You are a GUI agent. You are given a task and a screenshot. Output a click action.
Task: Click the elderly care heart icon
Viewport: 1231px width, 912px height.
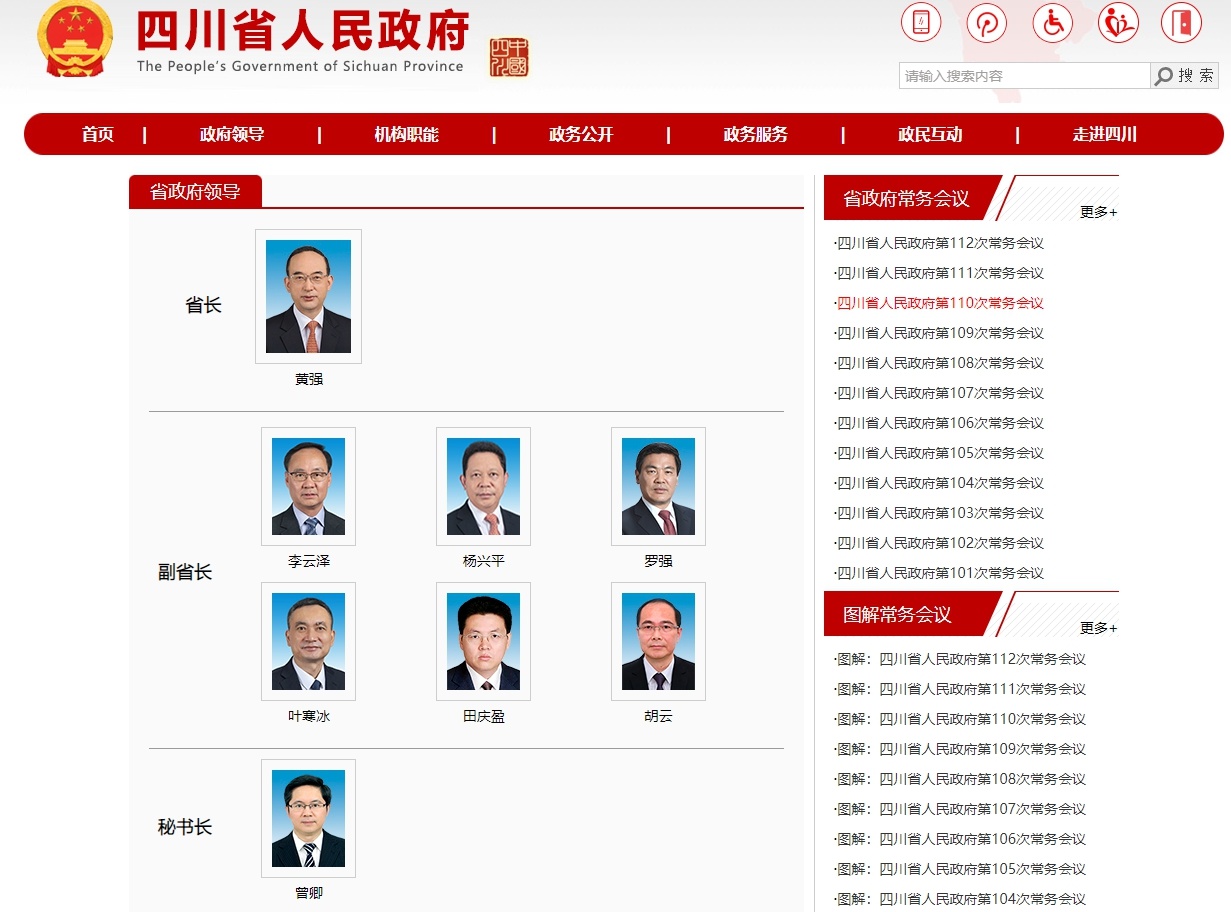[x=1118, y=22]
